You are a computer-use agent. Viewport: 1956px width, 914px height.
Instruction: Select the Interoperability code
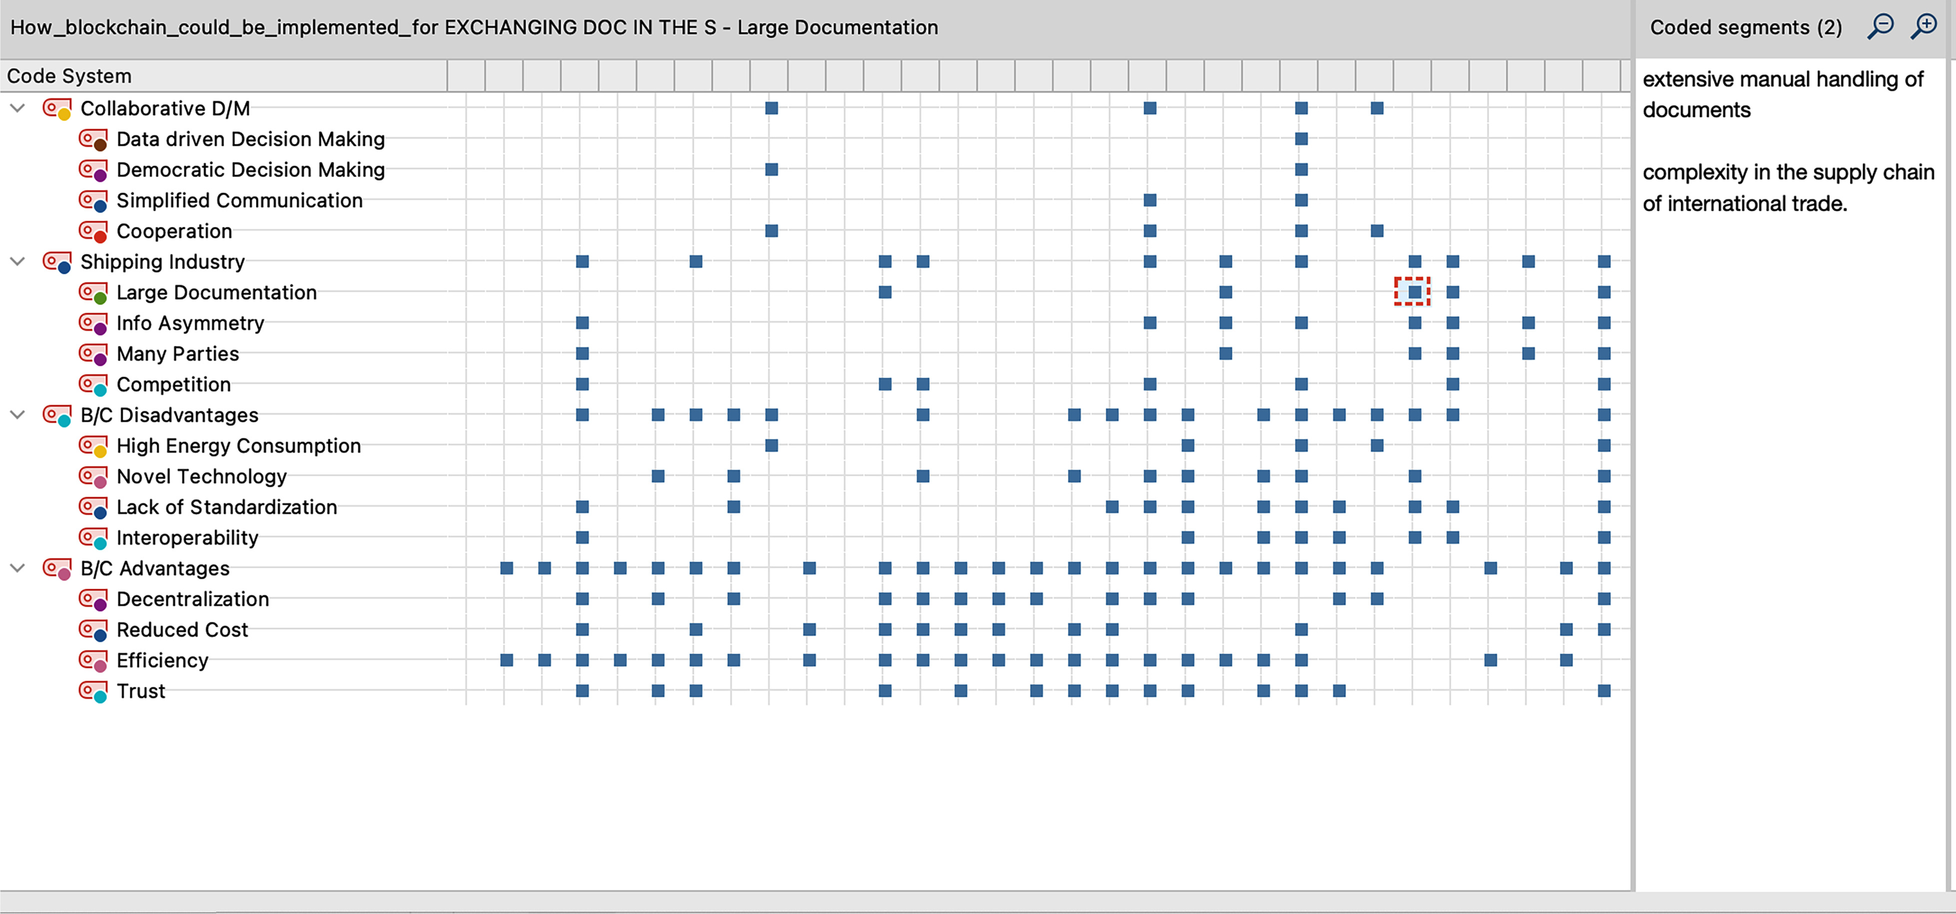[187, 538]
